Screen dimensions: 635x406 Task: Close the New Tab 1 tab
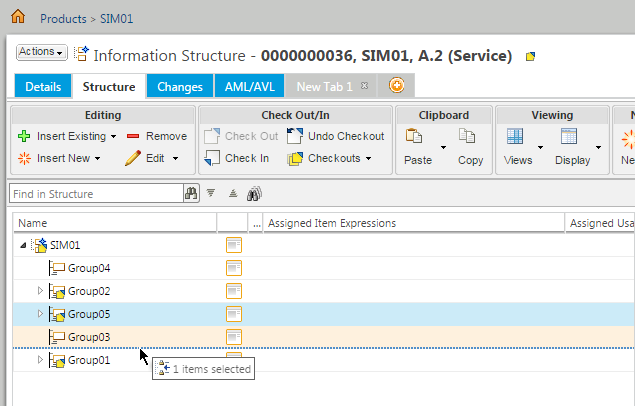coord(364,87)
